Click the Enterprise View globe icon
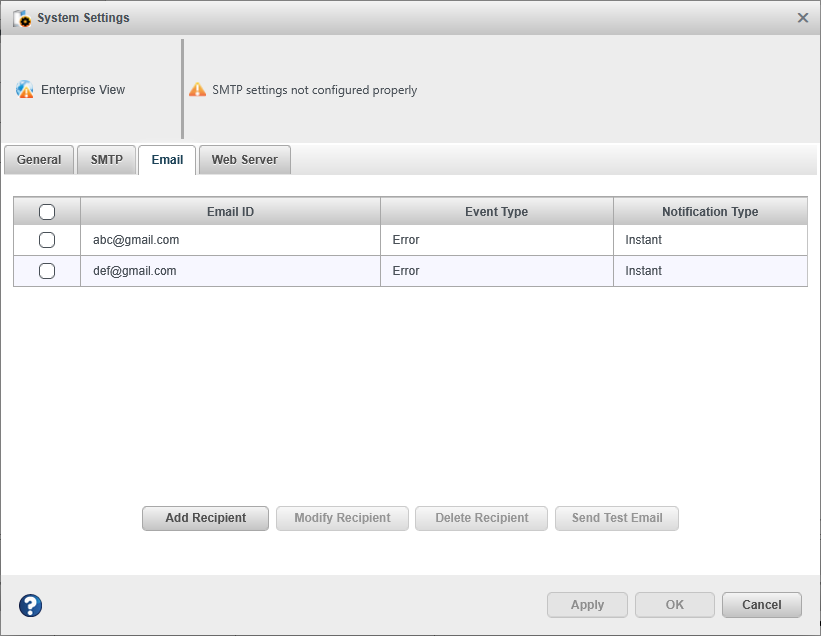Viewport: 821px width, 636px height. pos(25,90)
